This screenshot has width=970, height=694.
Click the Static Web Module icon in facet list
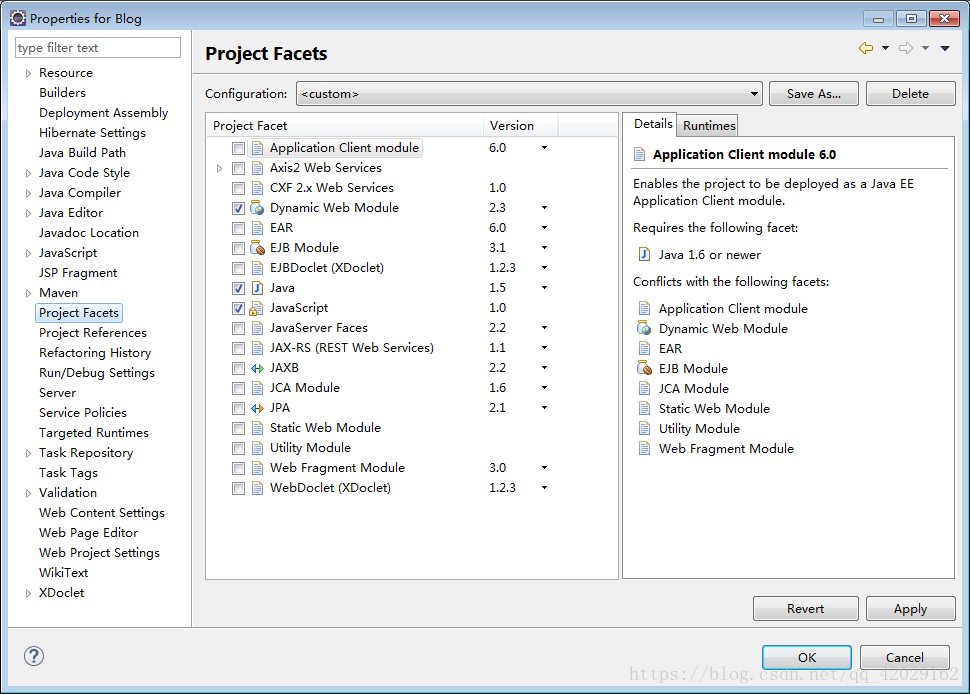click(257, 428)
